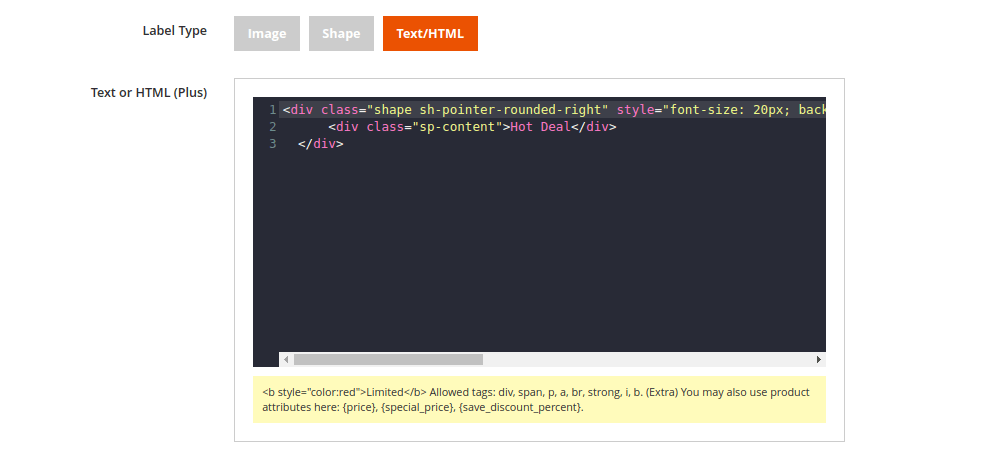
Task: Click the "sp-content" class value in code
Action: click(x=457, y=126)
